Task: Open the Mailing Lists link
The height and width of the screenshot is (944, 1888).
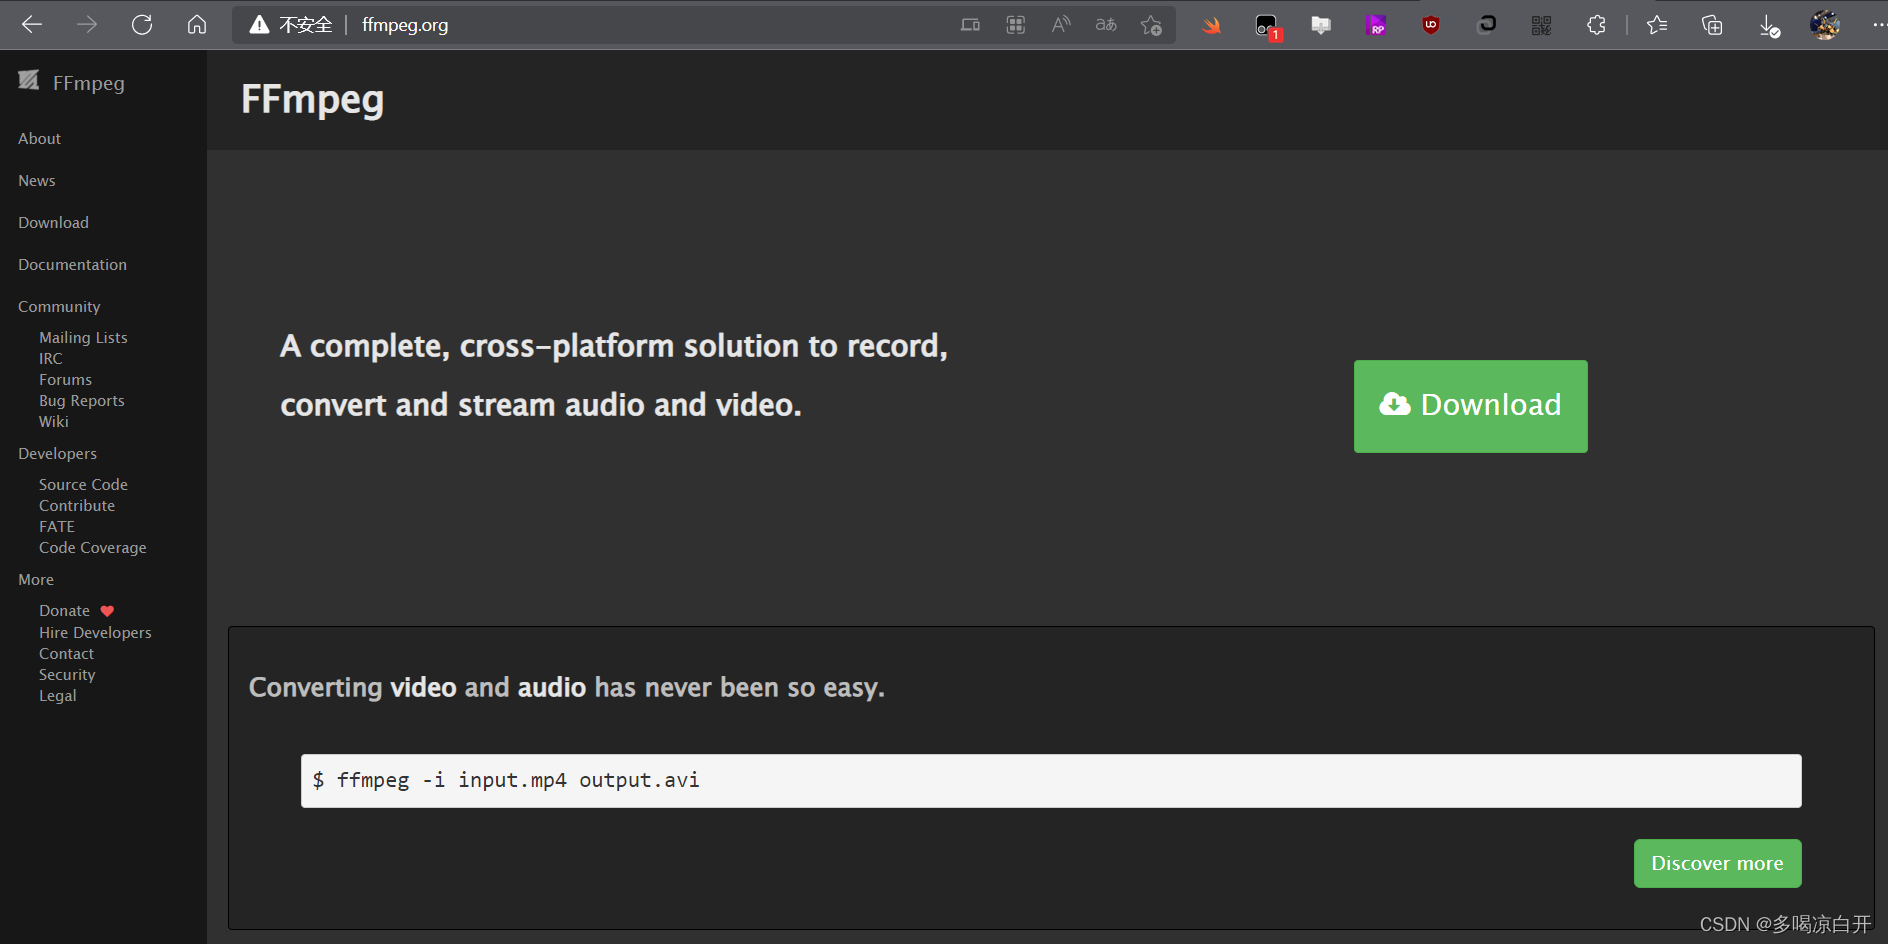Action: (x=84, y=338)
